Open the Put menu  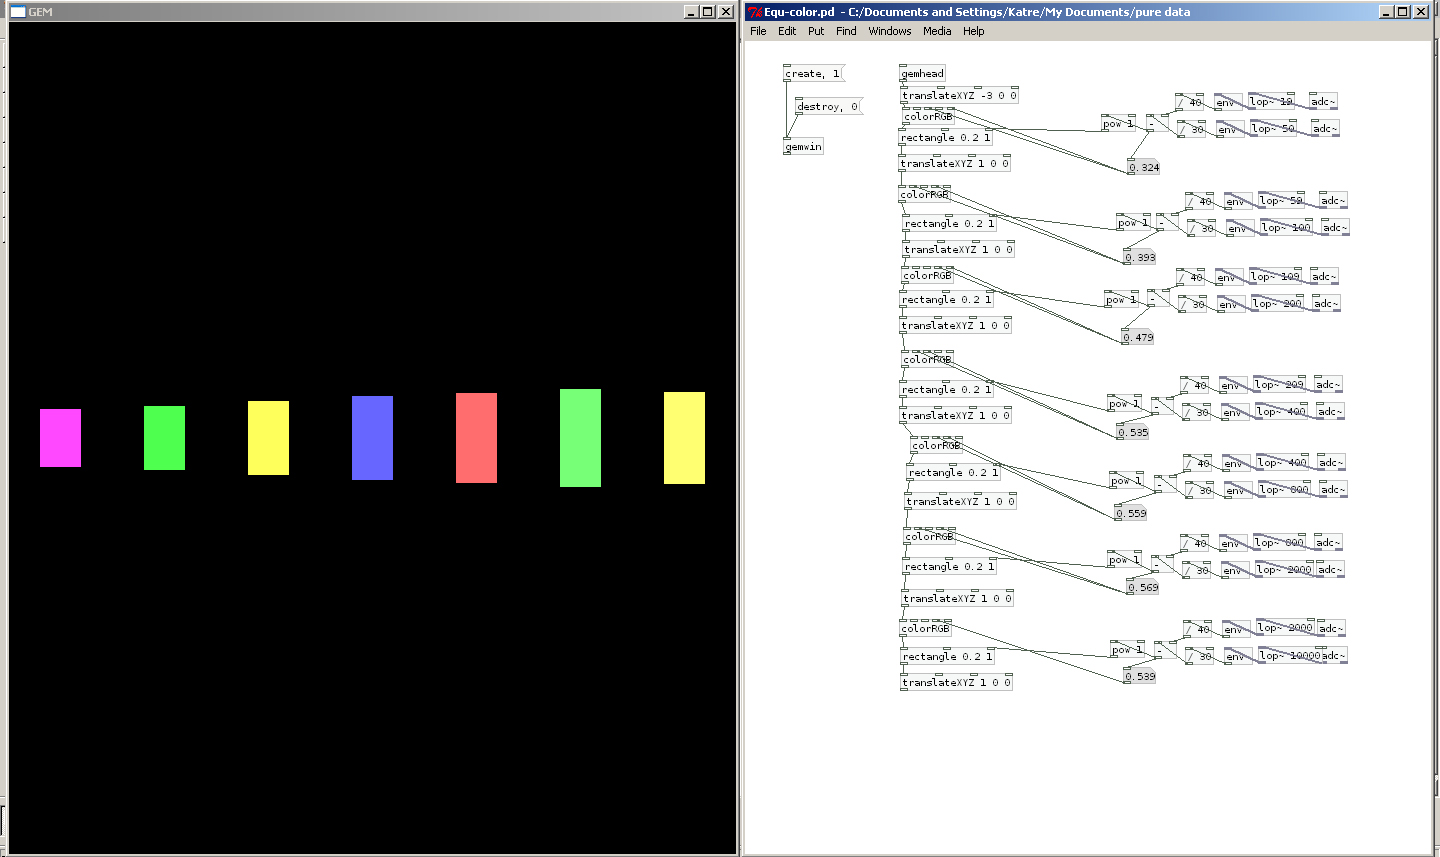pos(816,31)
